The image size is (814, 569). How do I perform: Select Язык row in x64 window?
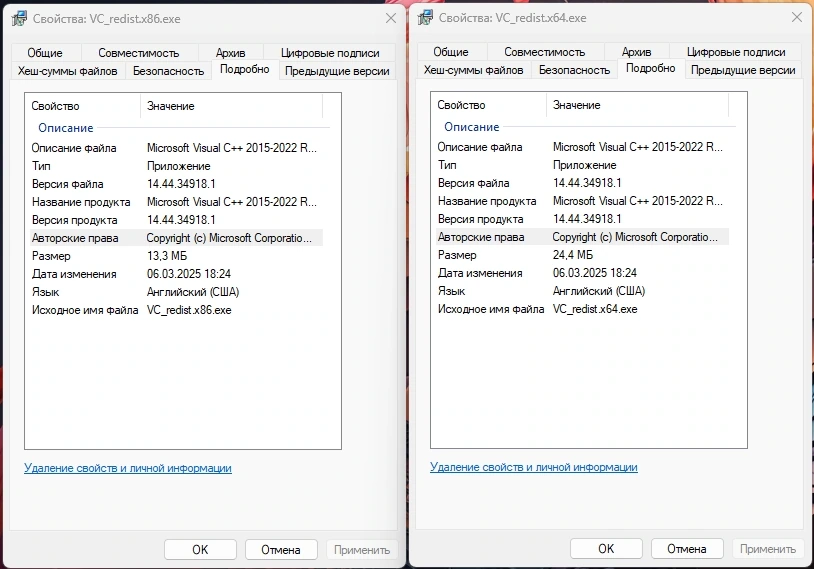coord(582,291)
